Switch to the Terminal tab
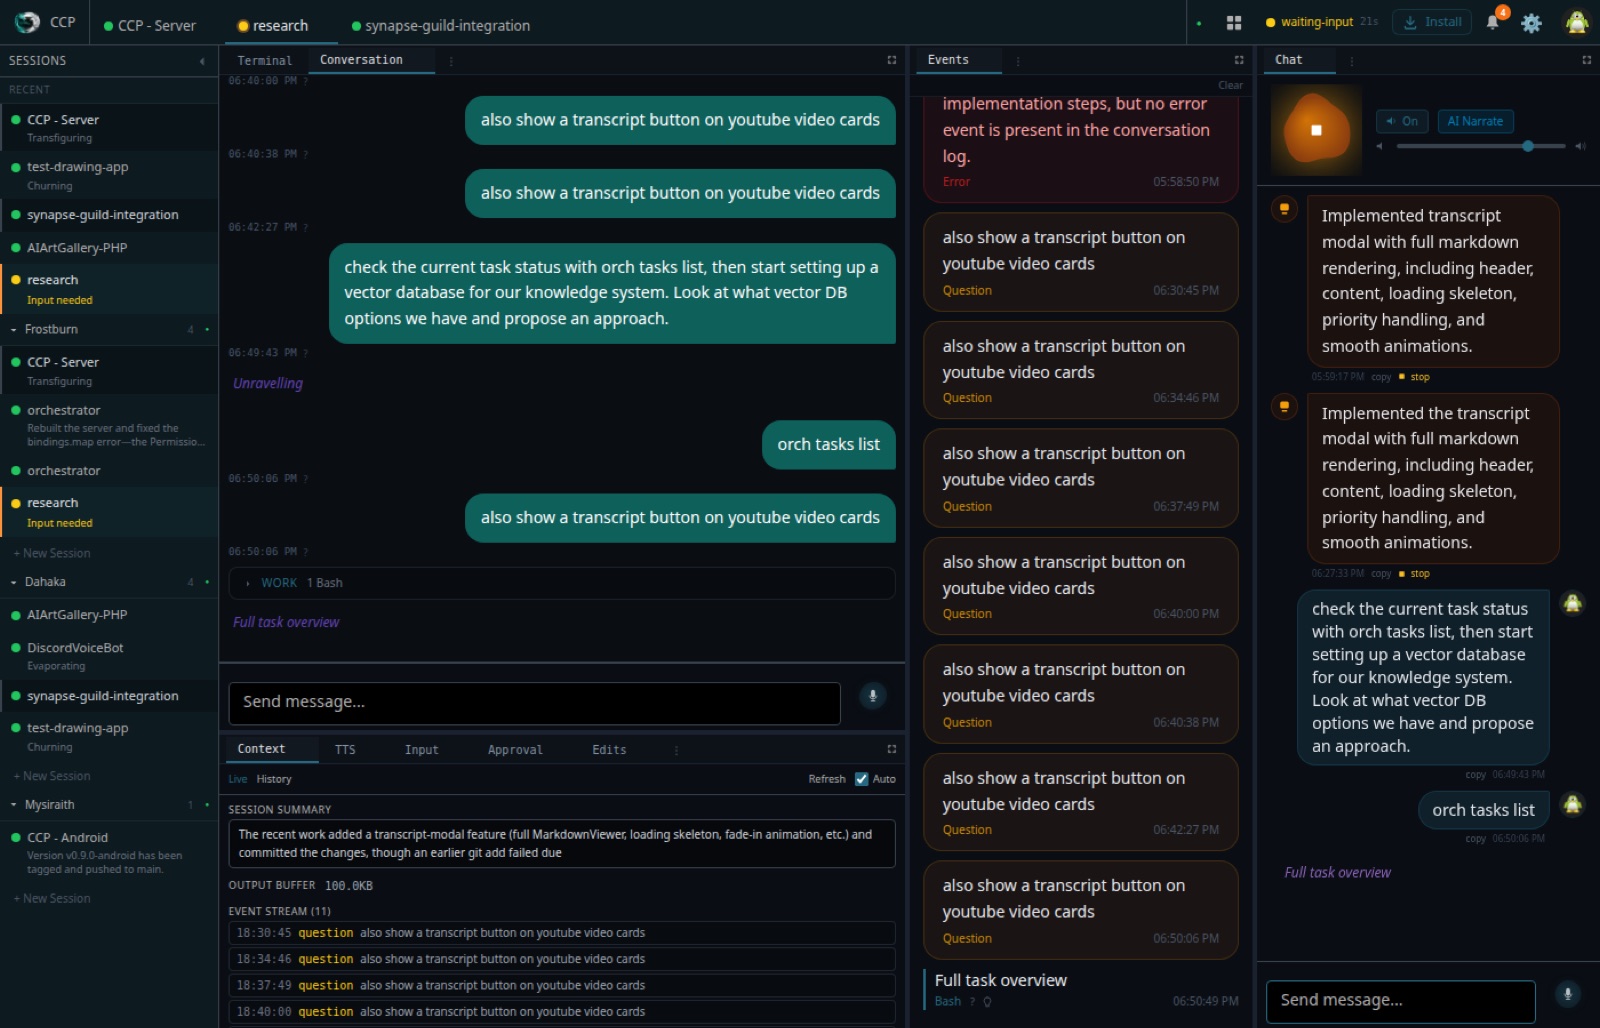This screenshot has width=1600, height=1028. point(264,60)
